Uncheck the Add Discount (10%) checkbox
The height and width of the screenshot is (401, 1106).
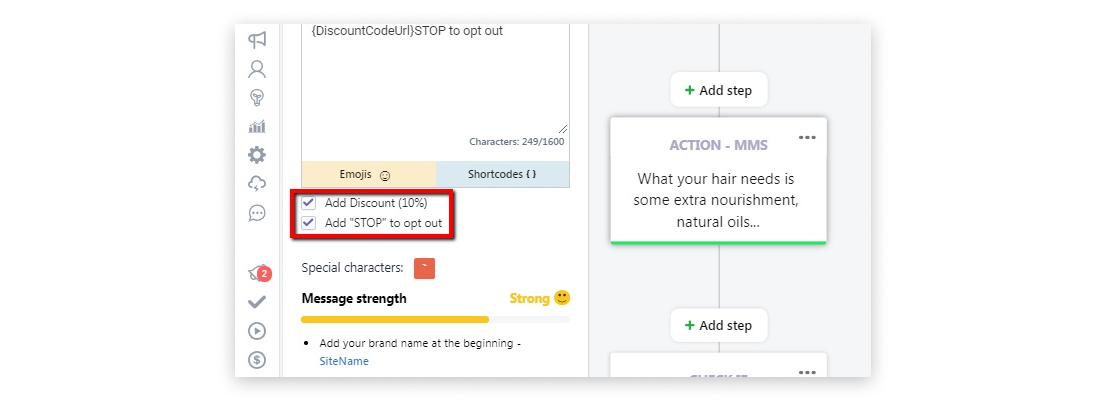[x=308, y=203]
